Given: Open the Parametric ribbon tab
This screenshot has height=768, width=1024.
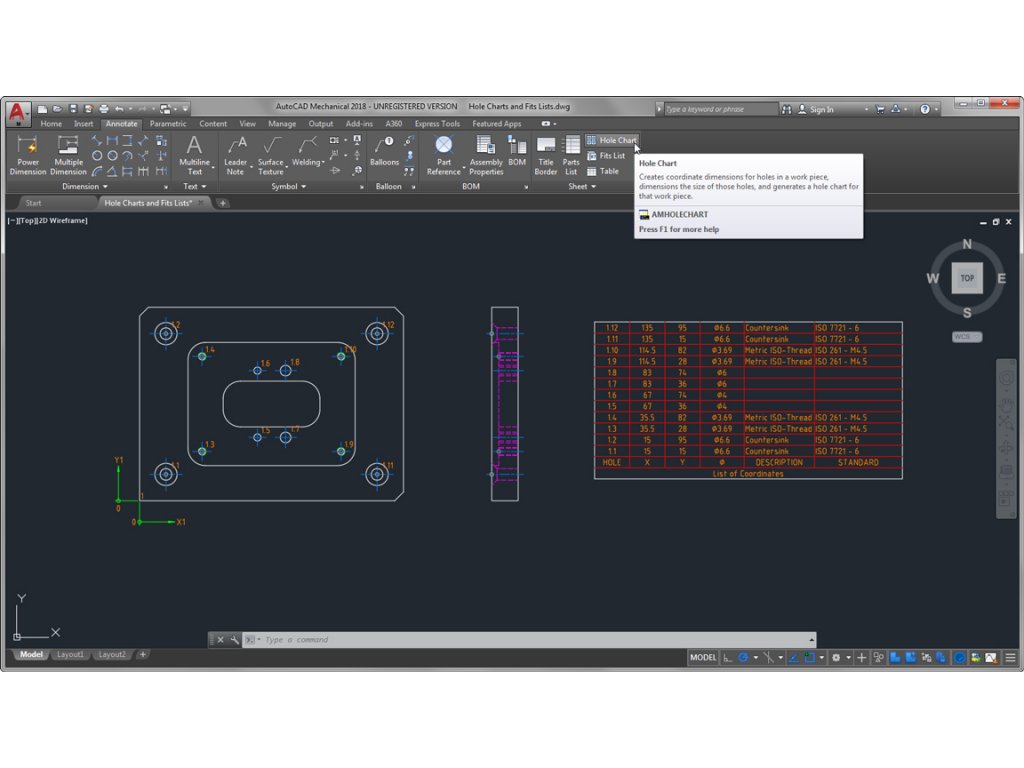Looking at the screenshot, I should click(168, 124).
